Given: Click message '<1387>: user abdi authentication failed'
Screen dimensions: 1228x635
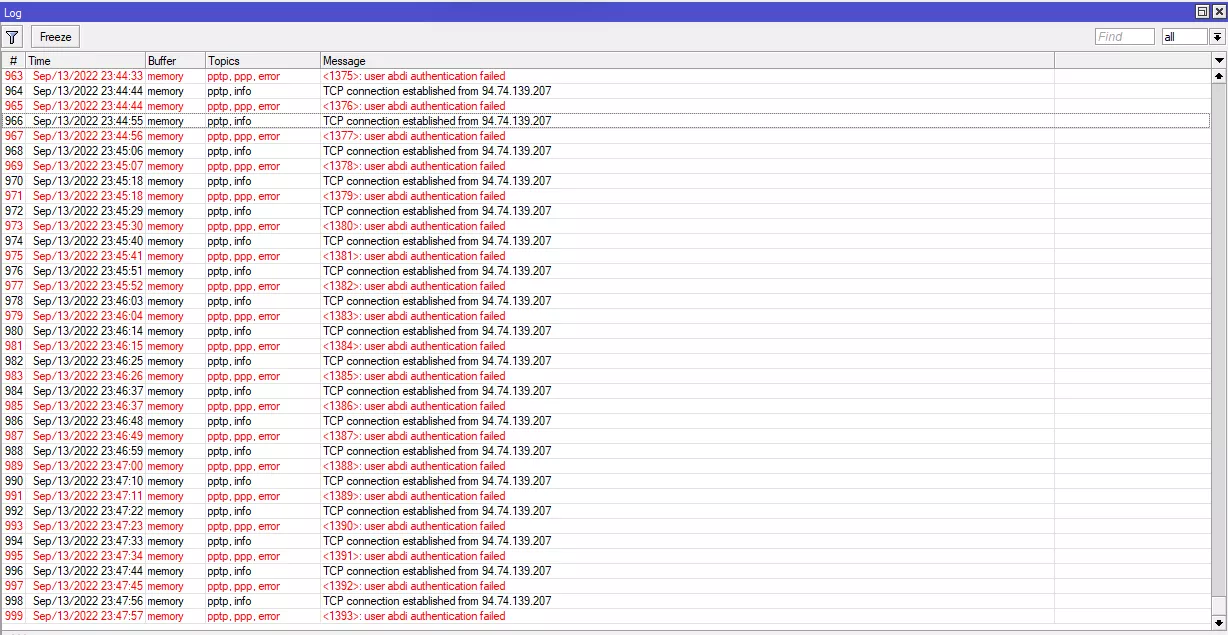Looking at the screenshot, I should click(x=414, y=436).
